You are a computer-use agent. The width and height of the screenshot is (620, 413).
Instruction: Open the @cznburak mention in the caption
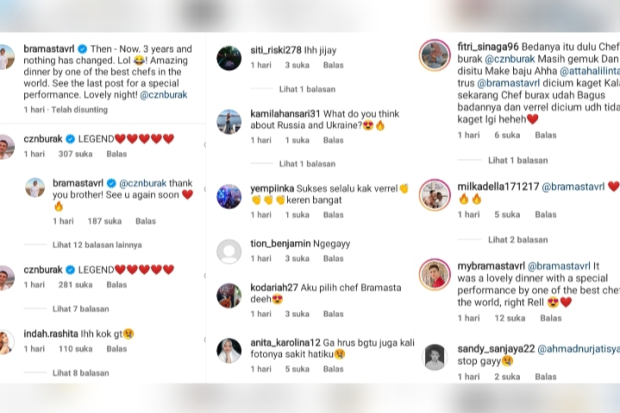[163, 95]
